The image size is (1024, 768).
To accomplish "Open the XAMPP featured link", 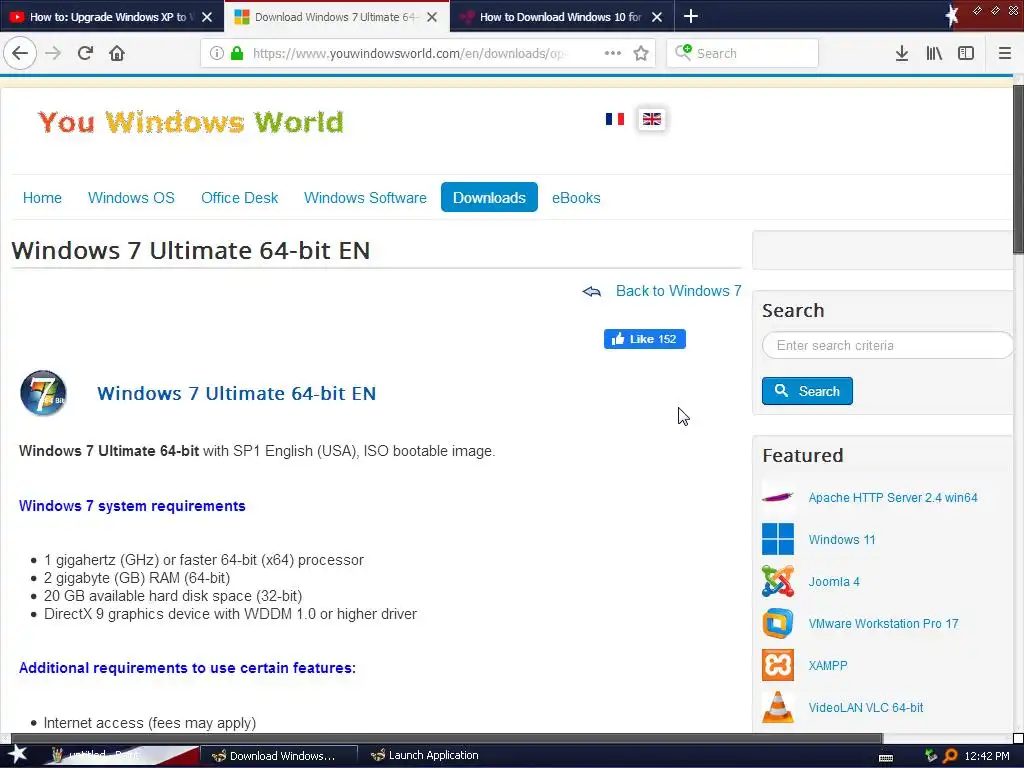I will click(828, 665).
